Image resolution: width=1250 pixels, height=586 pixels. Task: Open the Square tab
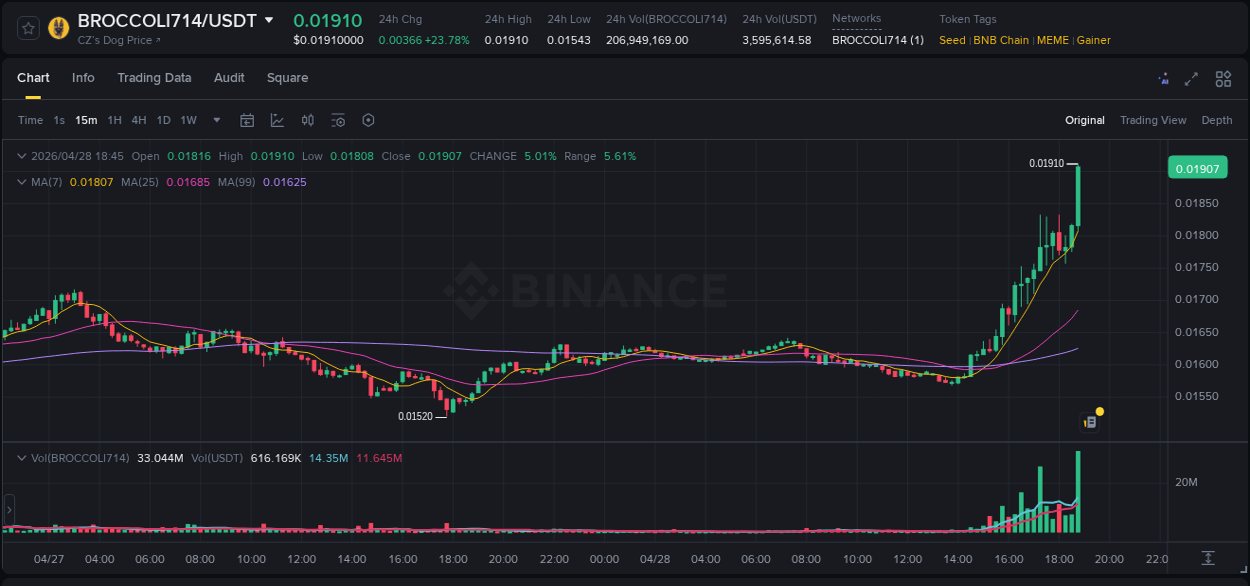[287, 78]
